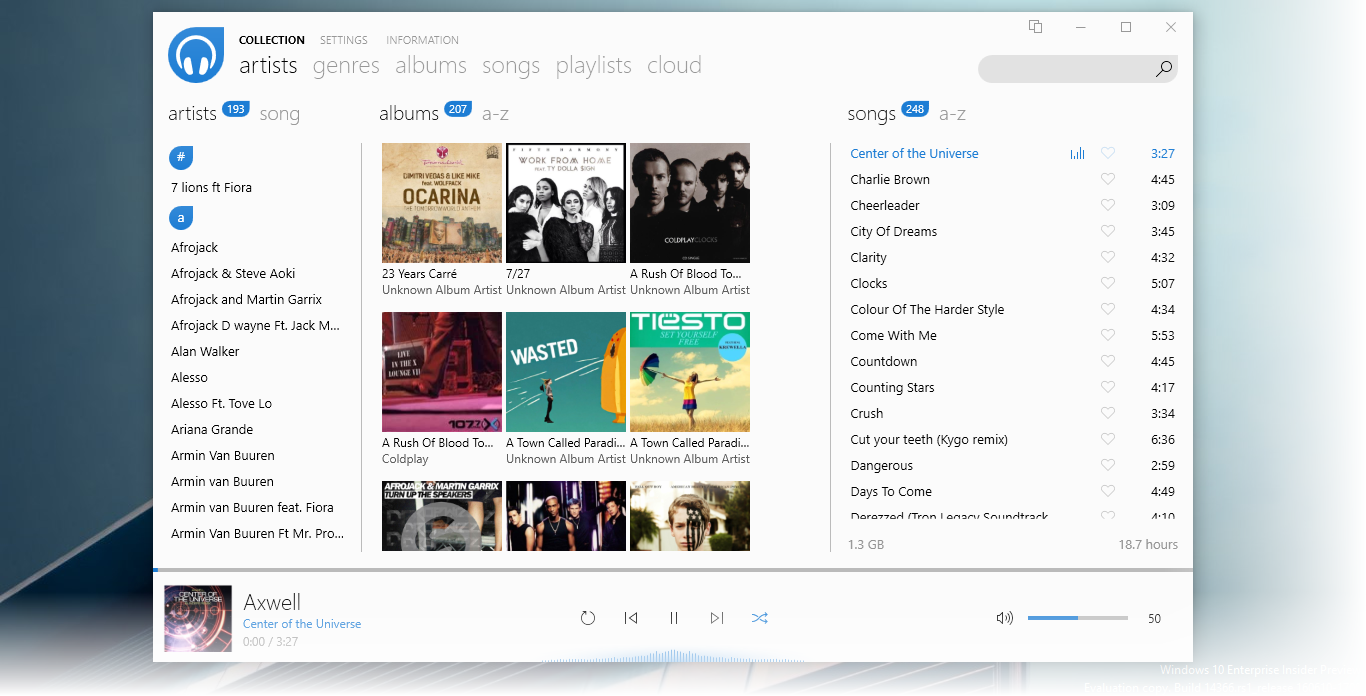Click the songs count badge 248
The width and height of the screenshot is (1366, 696).
click(915, 109)
